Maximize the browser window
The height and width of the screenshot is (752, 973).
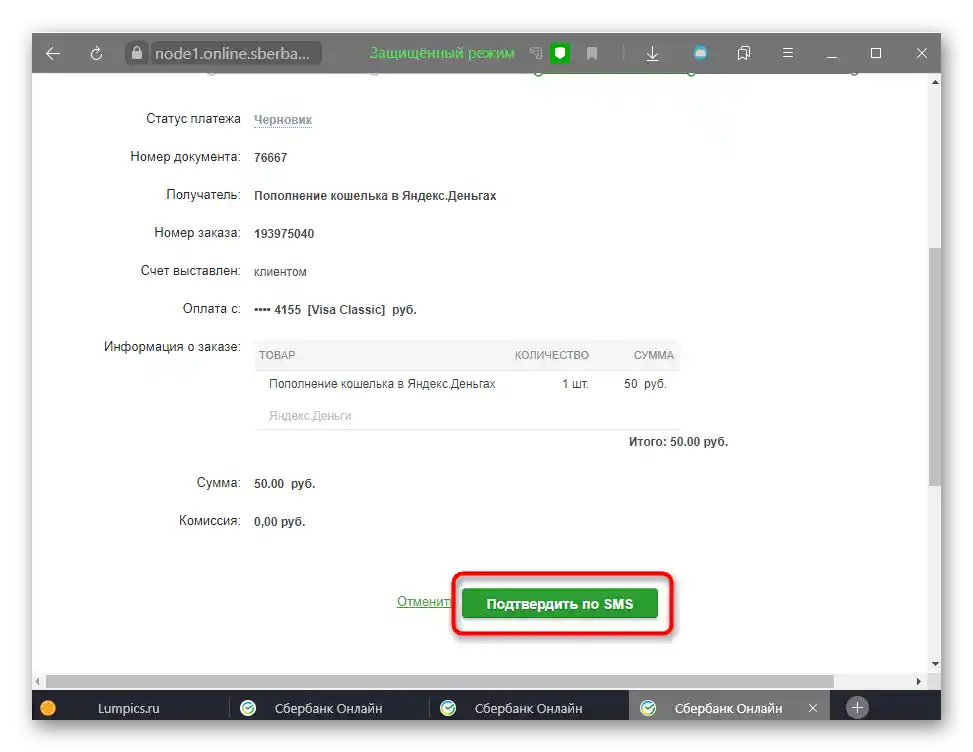pos(876,53)
